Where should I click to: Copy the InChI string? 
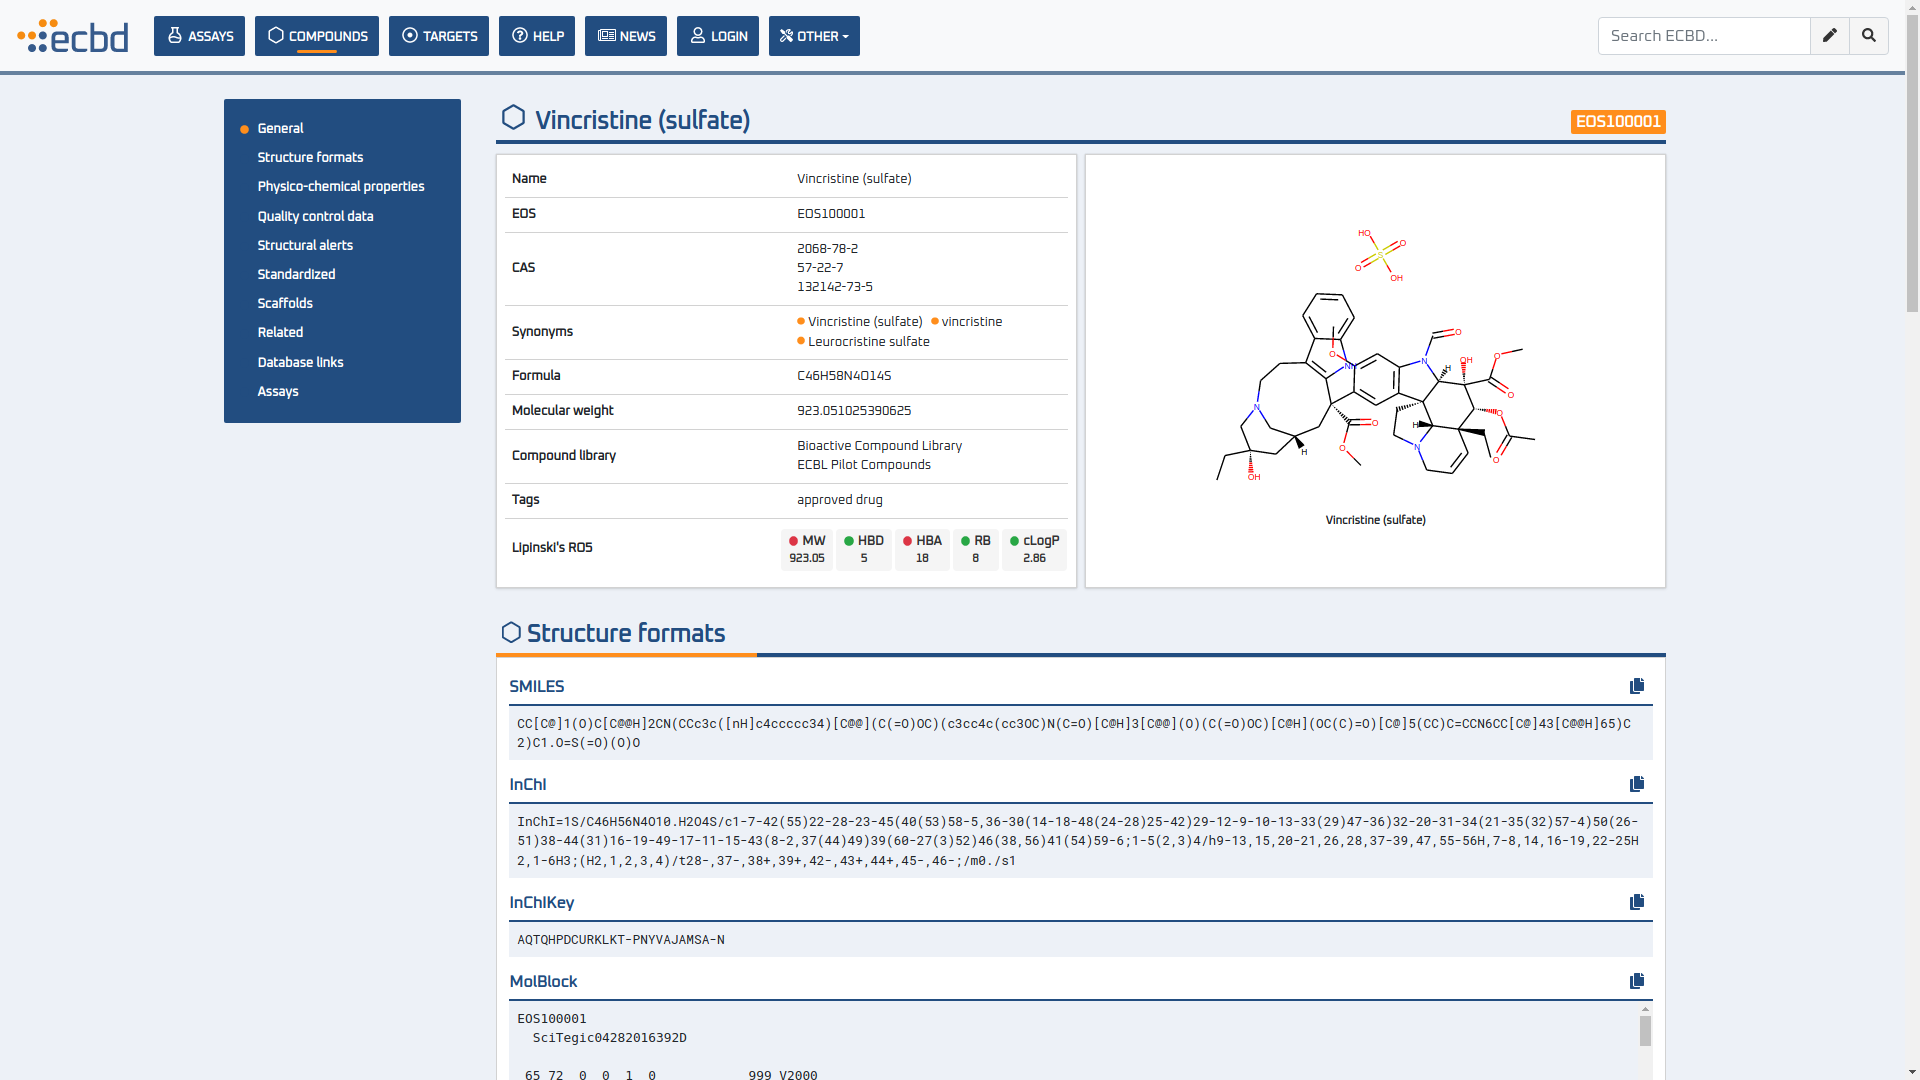[1636, 784]
